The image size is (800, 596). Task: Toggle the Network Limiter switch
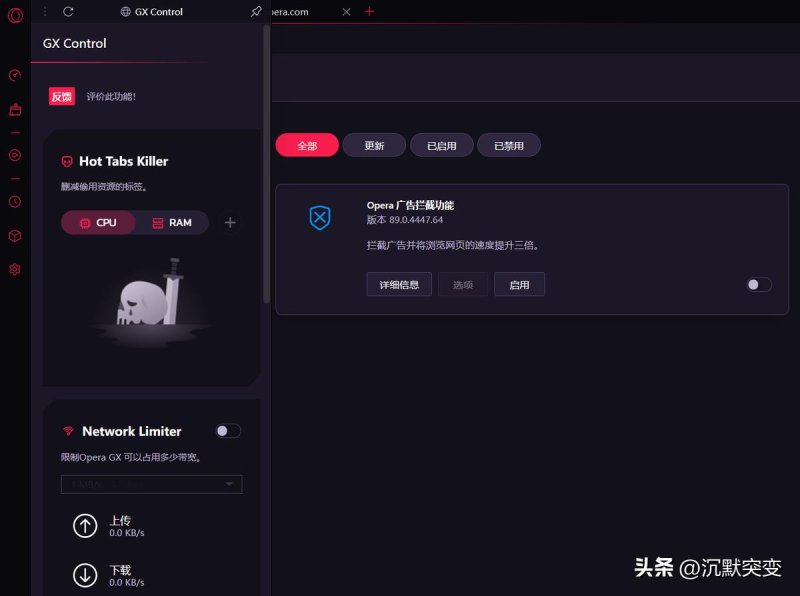pyautogui.click(x=228, y=431)
